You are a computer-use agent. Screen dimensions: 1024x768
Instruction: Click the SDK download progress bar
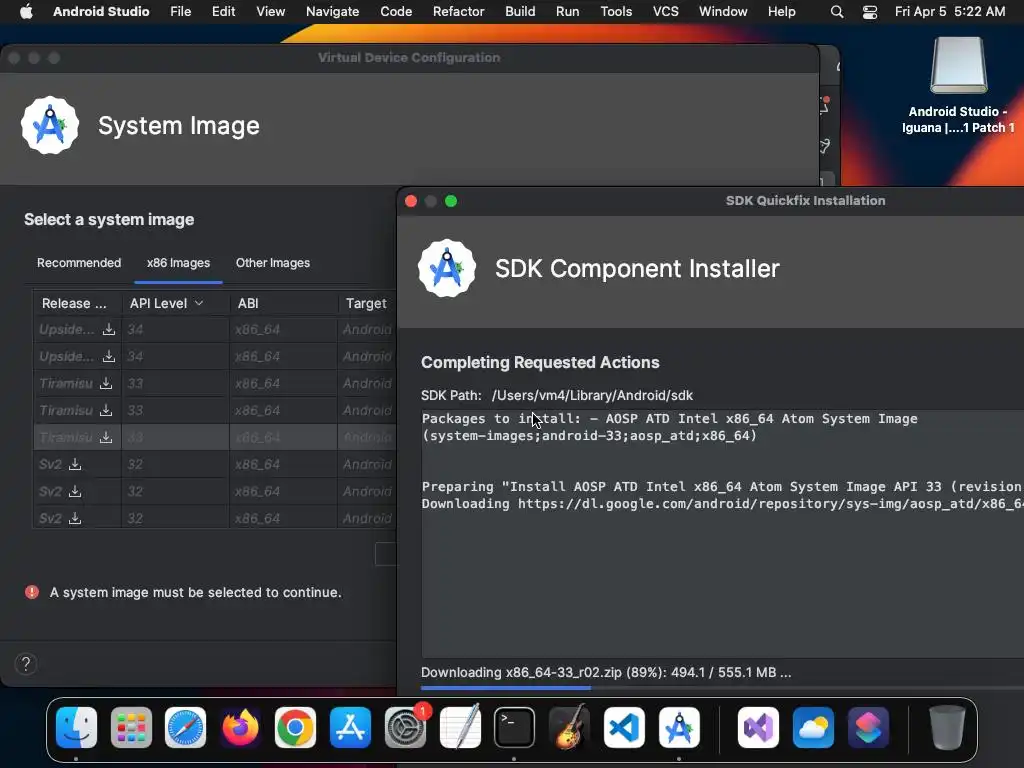pos(722,688)
